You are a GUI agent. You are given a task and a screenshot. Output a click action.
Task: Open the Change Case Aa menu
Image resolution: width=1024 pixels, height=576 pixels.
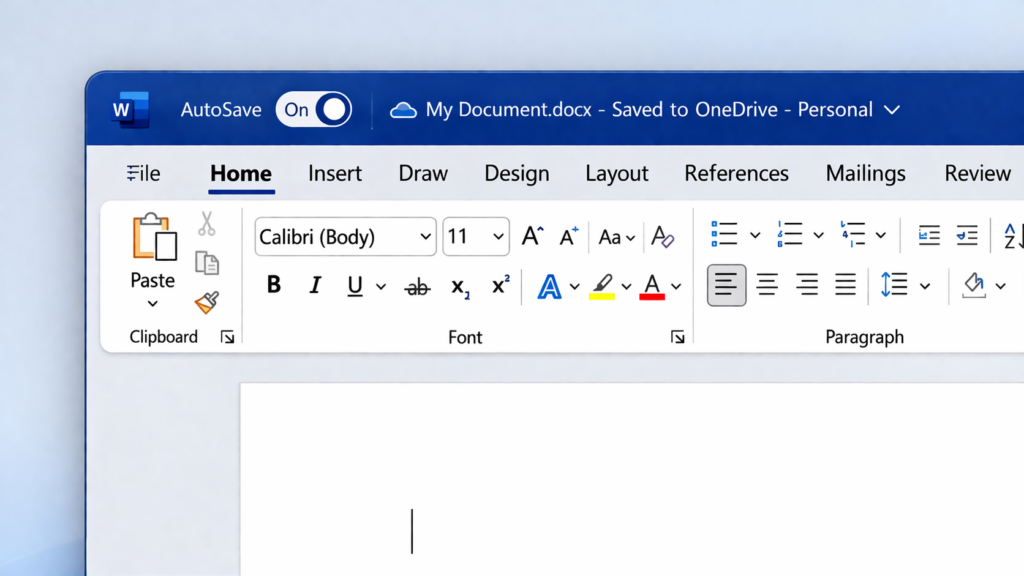[x=616, y=237]
